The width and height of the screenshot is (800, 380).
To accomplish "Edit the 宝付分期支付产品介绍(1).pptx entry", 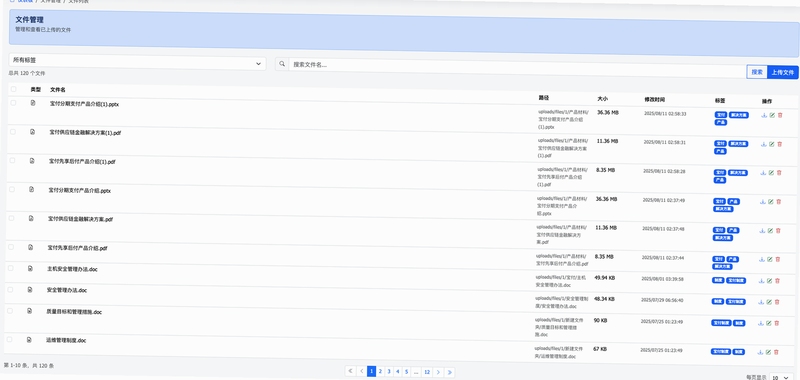I will tap(772, 115).
